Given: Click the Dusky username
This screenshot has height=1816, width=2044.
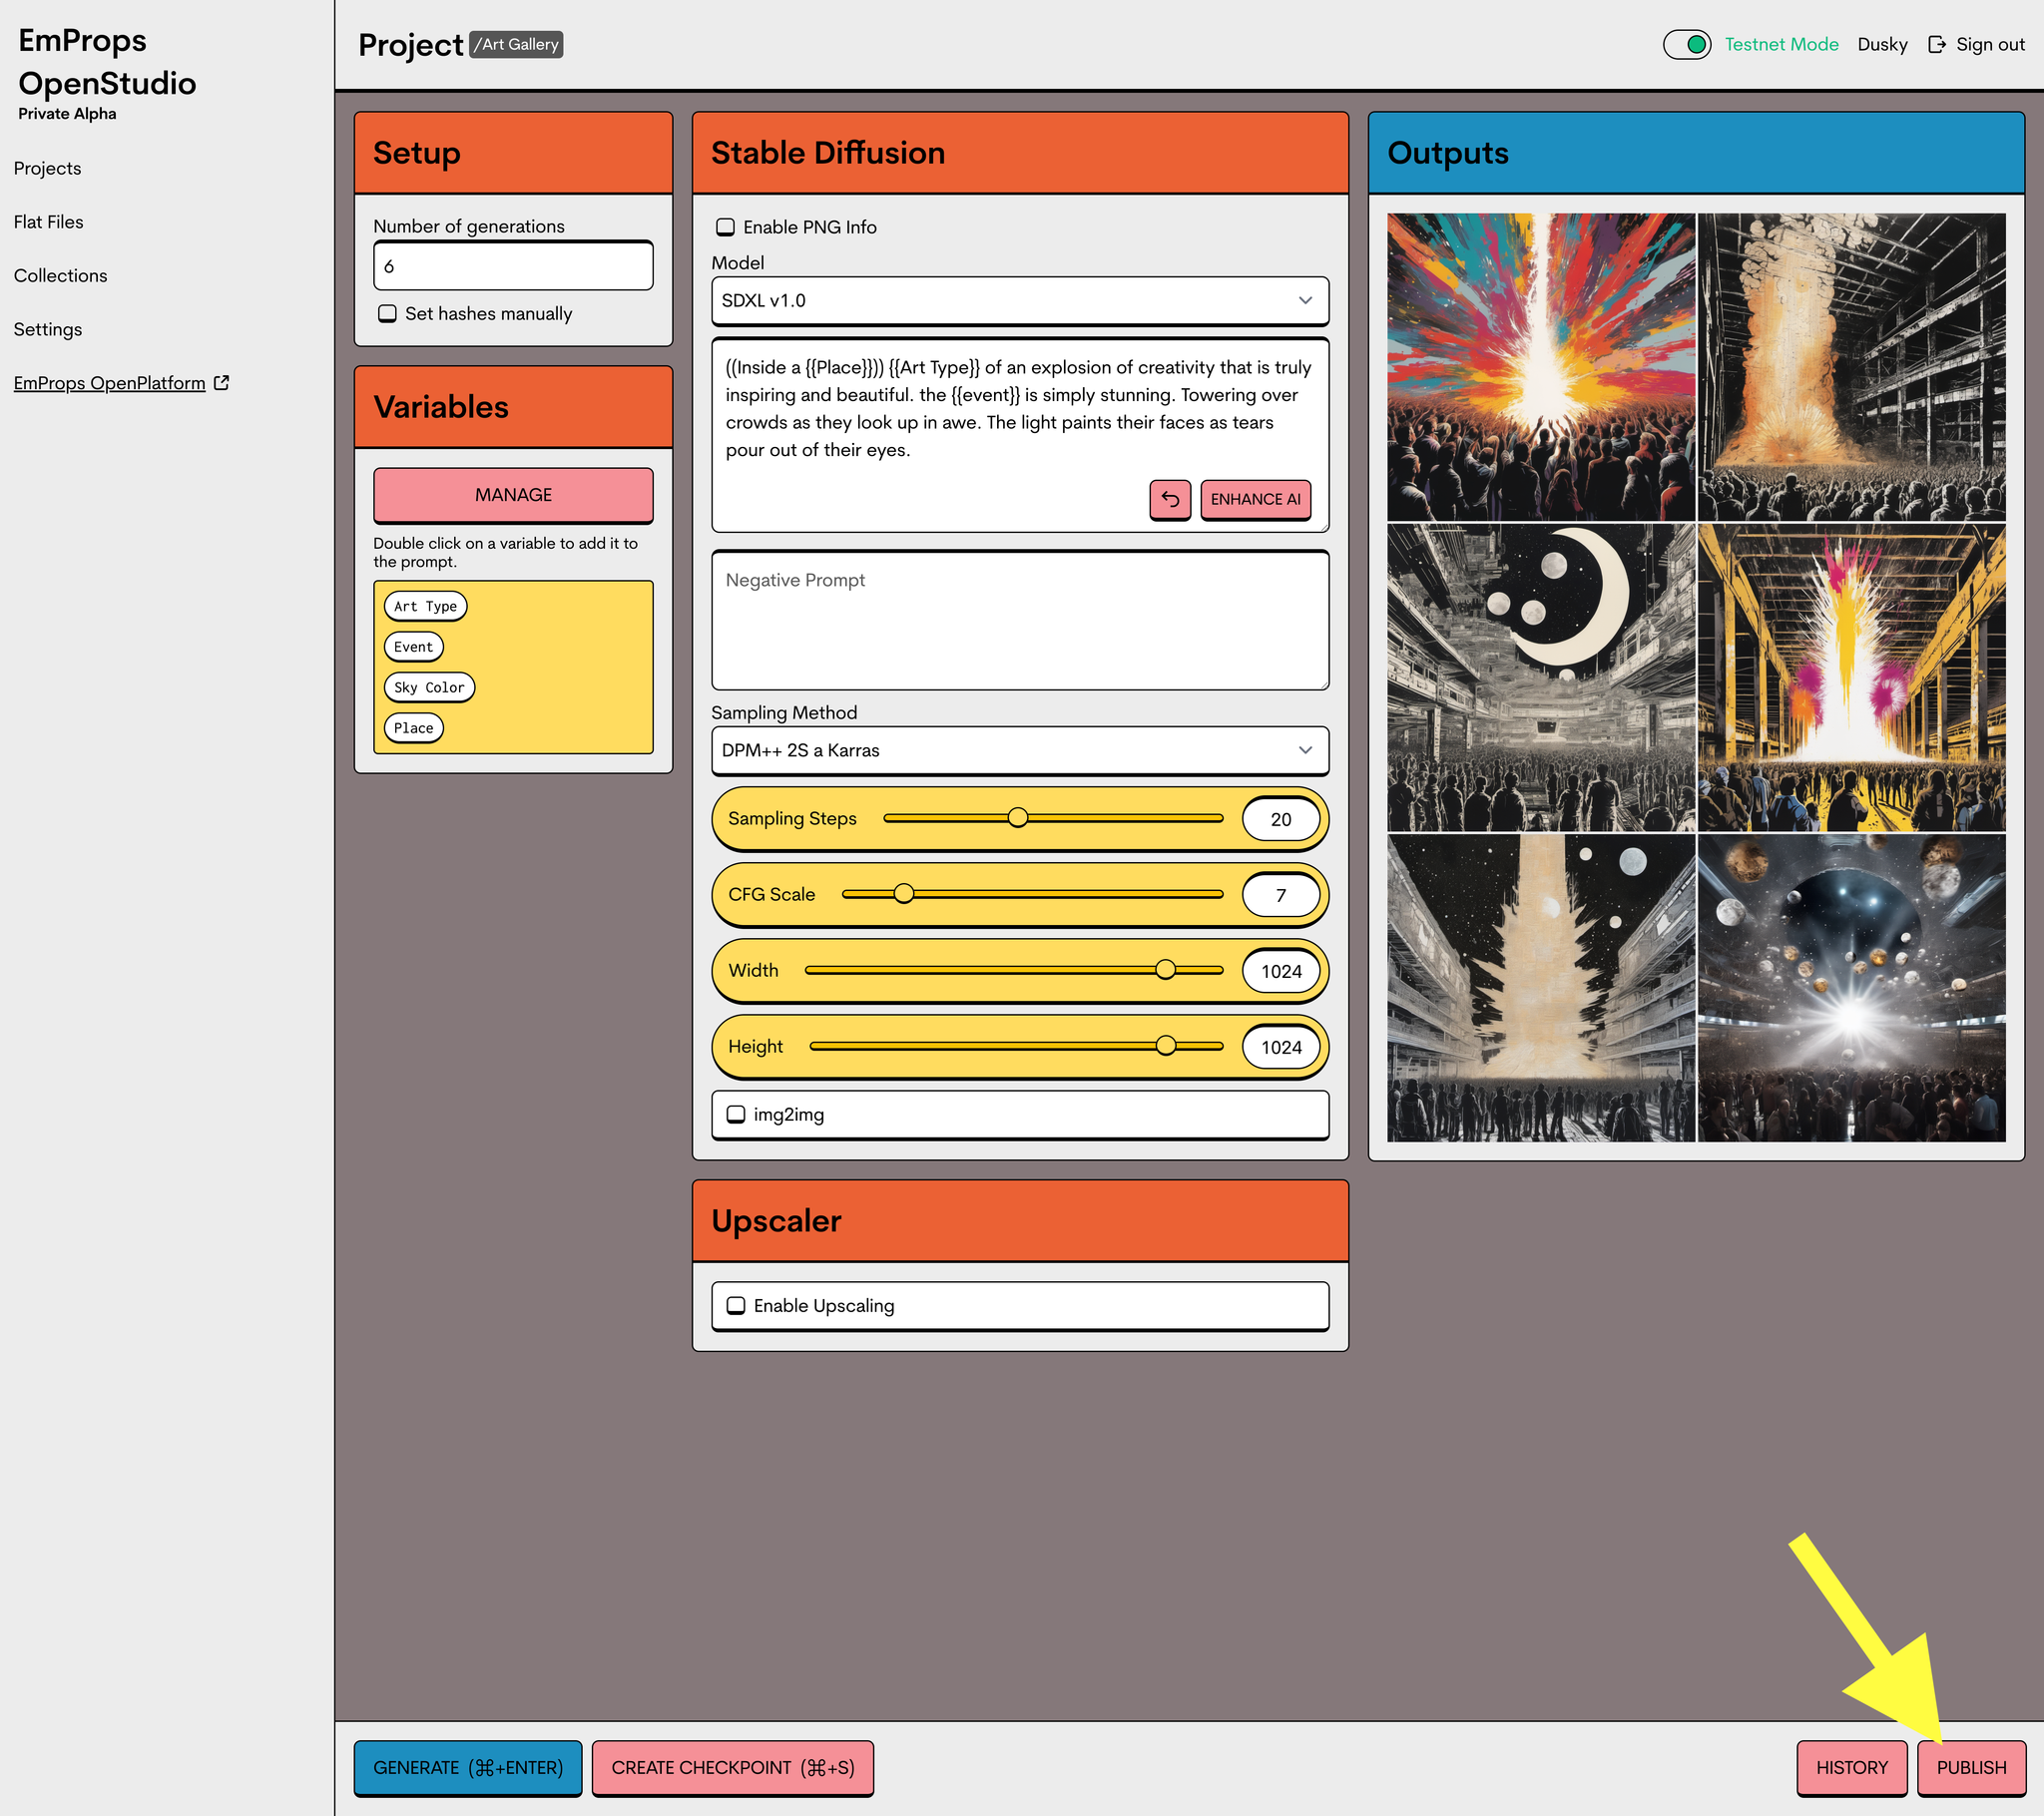Looking at the screenshot, I should tap(1882, 44).
